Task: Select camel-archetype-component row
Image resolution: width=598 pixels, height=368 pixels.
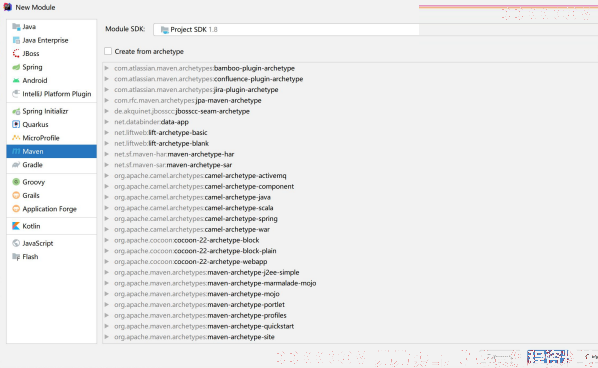Action: pyautogui.click(x=350, y=186)
